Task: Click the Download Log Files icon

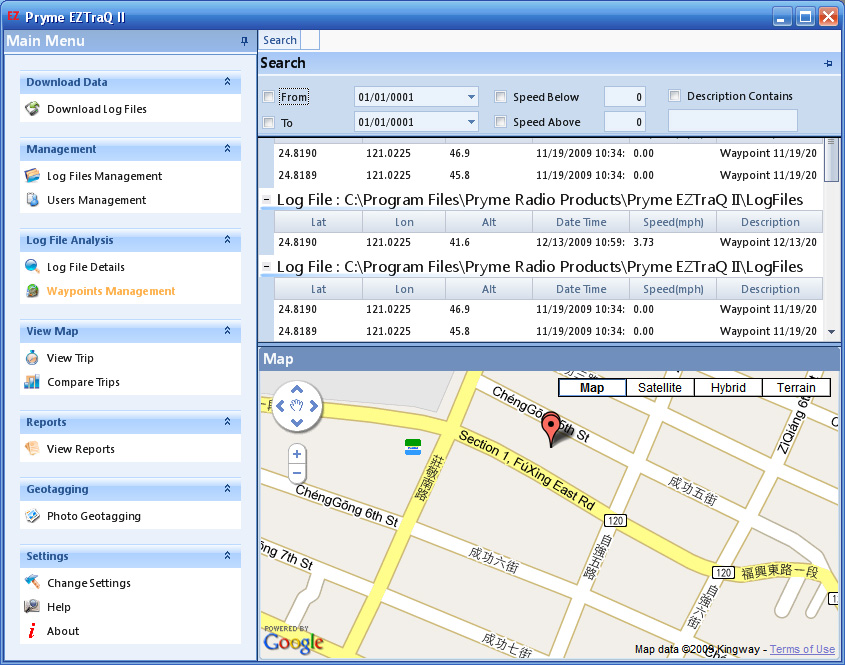Action: 32,109
